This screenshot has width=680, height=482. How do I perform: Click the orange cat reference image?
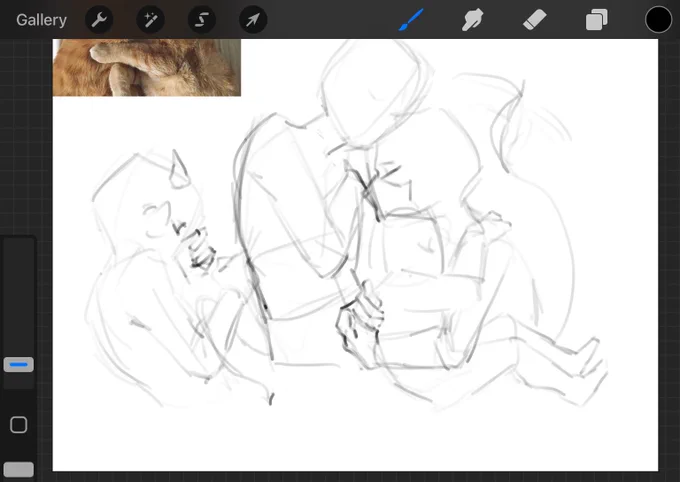pos(147,68)
